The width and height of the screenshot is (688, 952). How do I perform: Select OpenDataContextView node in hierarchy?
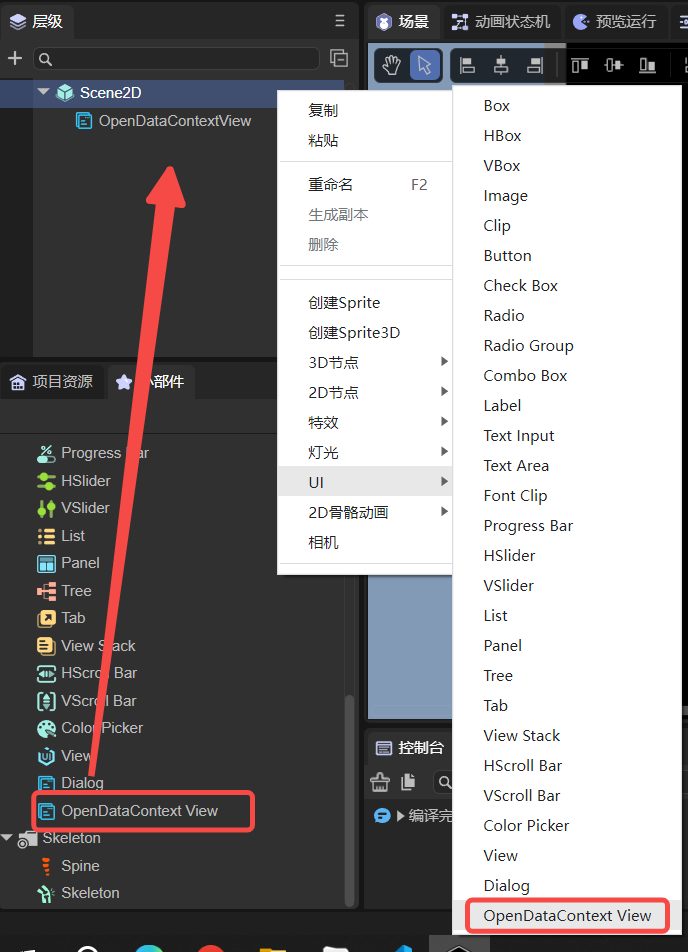pyautogui.click(x=174, y=121)
